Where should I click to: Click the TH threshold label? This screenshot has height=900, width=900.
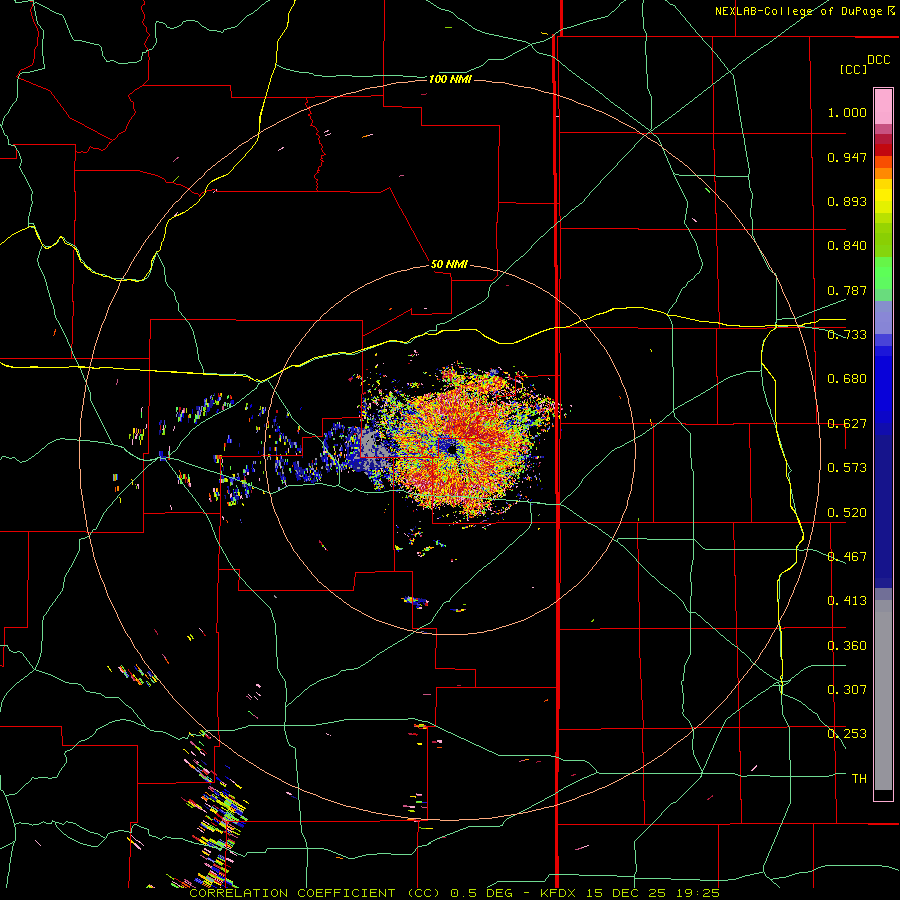pyautogui.click(x=859, y=779)
